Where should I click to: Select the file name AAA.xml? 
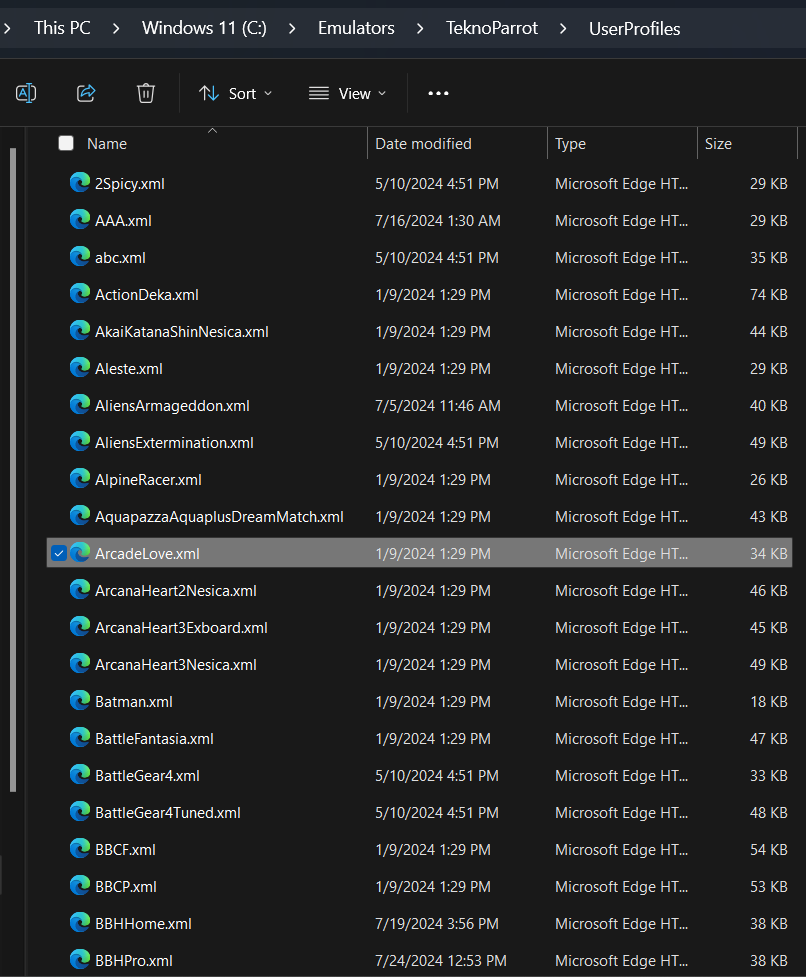(123, 221)
